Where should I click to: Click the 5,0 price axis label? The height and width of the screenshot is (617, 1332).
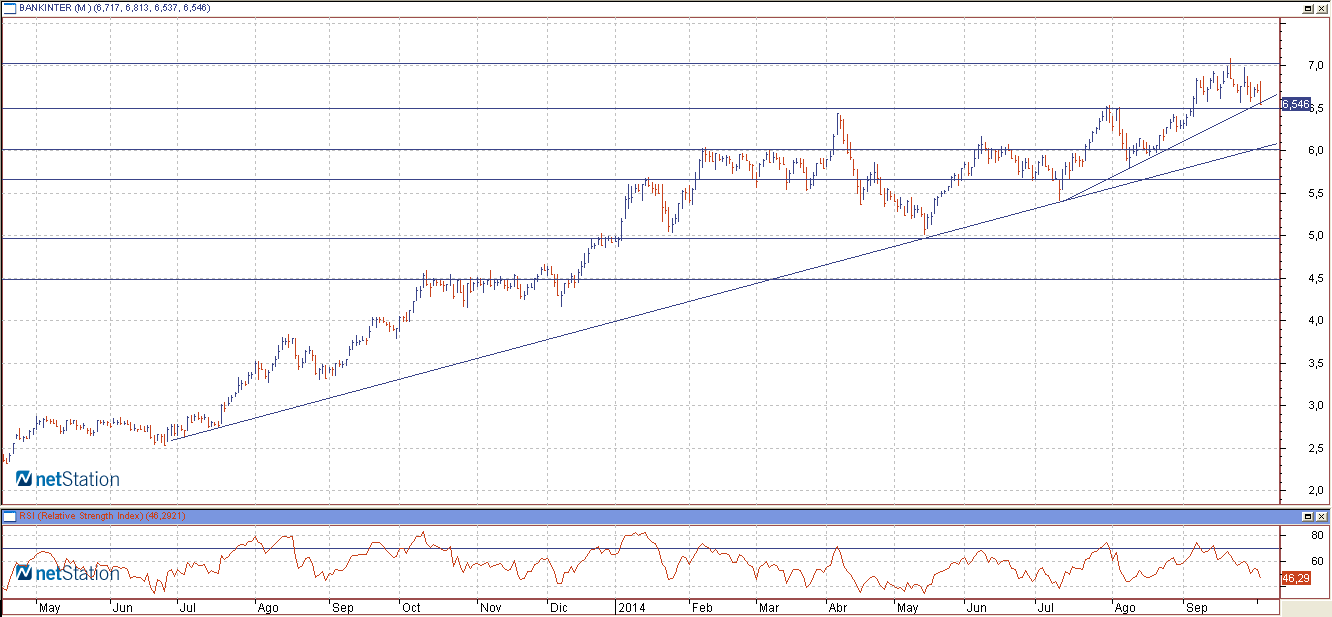coord(1315,236)
